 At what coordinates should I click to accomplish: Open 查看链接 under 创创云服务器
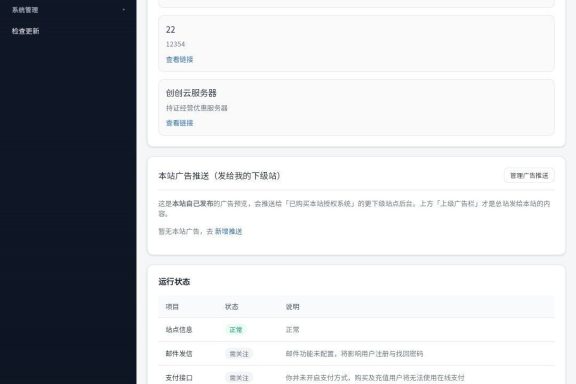point(179,123)
